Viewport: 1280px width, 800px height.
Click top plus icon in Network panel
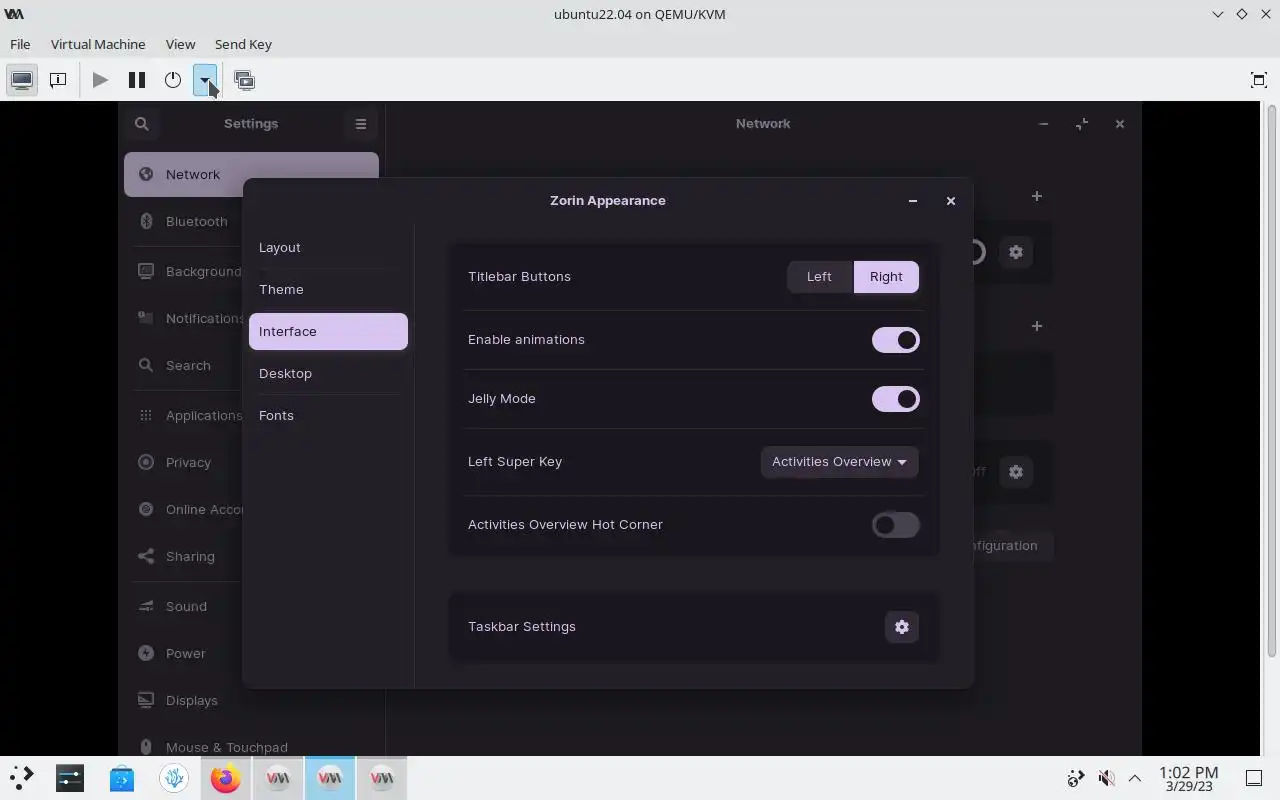click(x=1037, y=196)
